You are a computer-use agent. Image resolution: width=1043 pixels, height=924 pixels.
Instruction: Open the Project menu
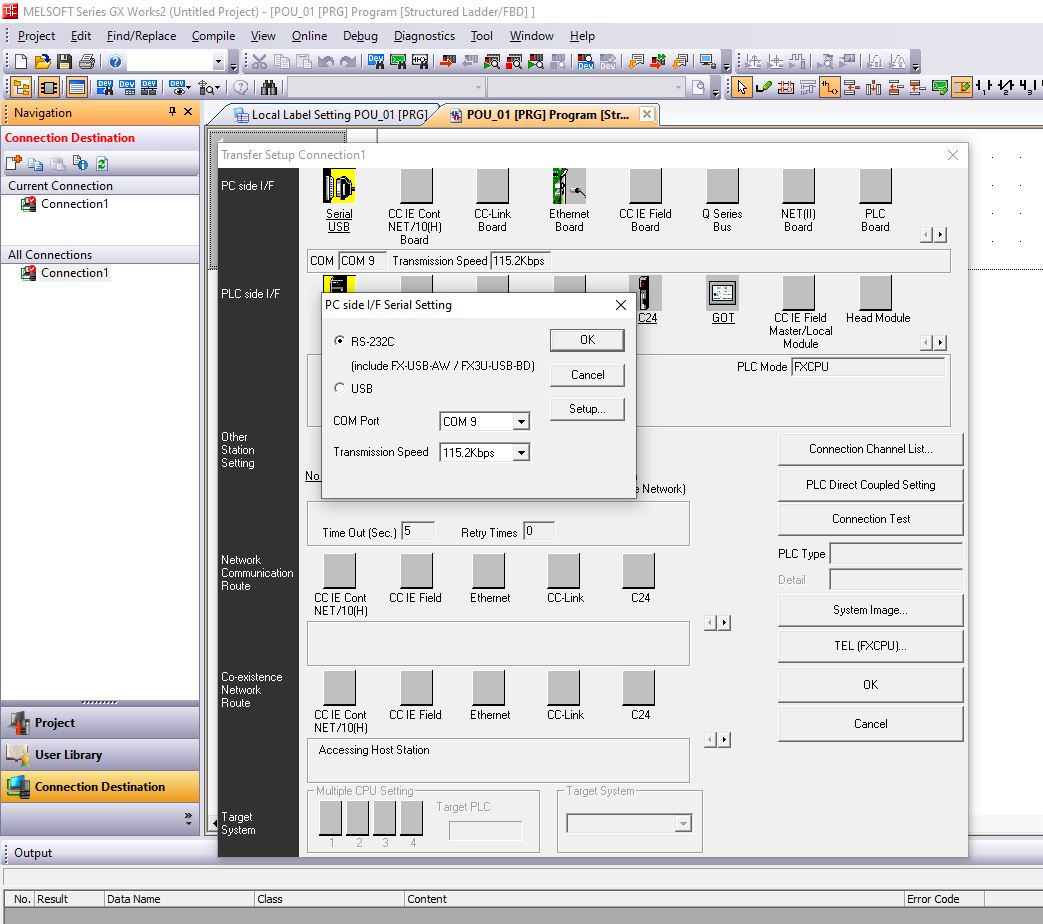point(36,36)
